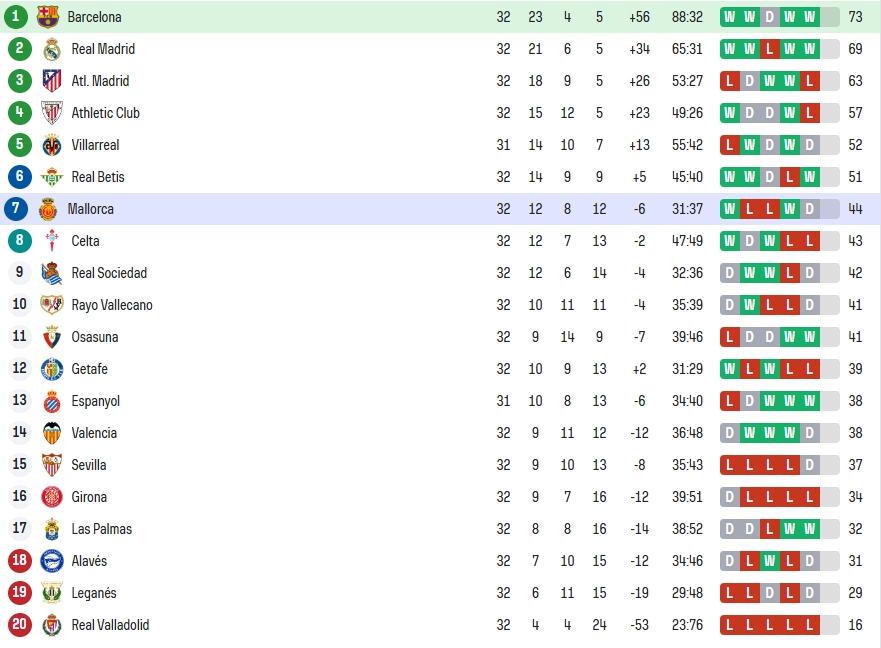Viewport: 881px width, 648px height.
Task: Click the Villarreal club crest
Action: click(x=52, y=145)
